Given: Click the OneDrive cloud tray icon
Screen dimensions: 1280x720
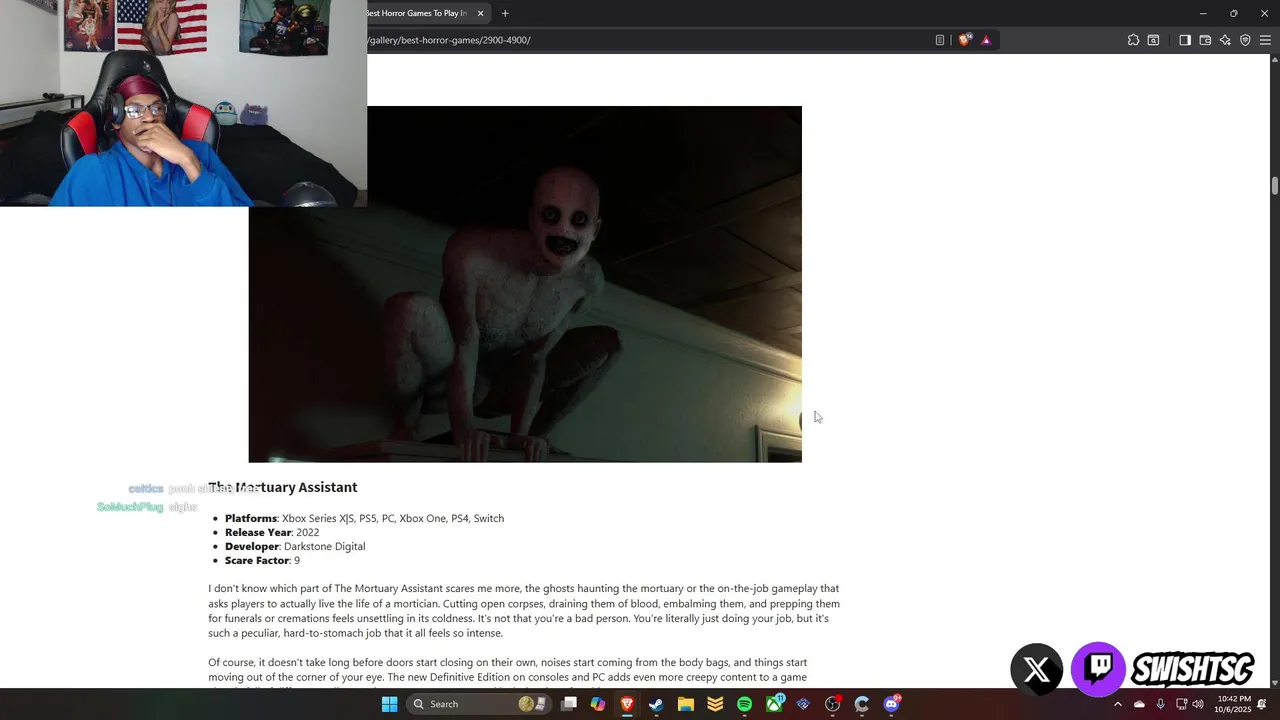Looking at the screenshot, I should [1139, 704].
